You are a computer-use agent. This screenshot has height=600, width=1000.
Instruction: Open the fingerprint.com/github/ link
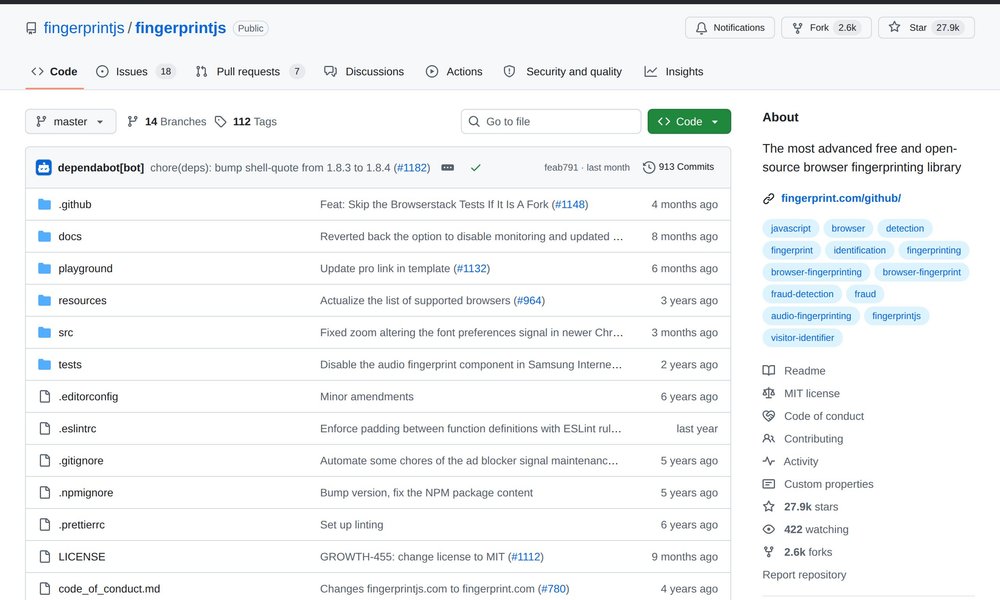click(x=841, y=198)
